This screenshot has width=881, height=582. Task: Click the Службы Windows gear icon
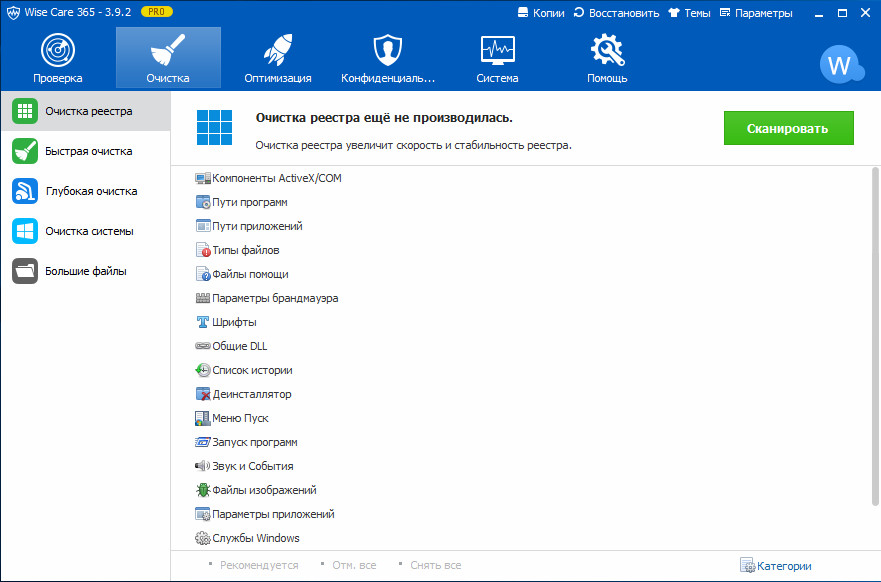(202, 538)
